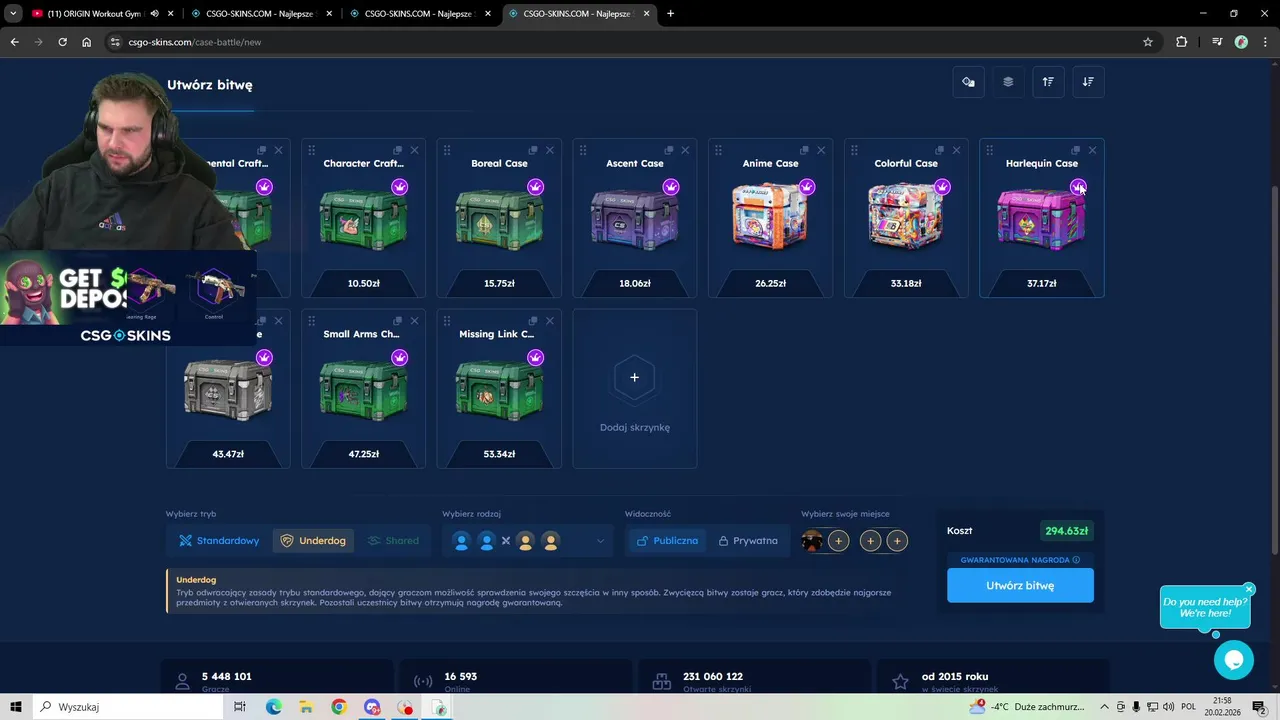Click the stacked layers icon above cases
Viewport: 1280px width, 720px height.
[1008, 82]
